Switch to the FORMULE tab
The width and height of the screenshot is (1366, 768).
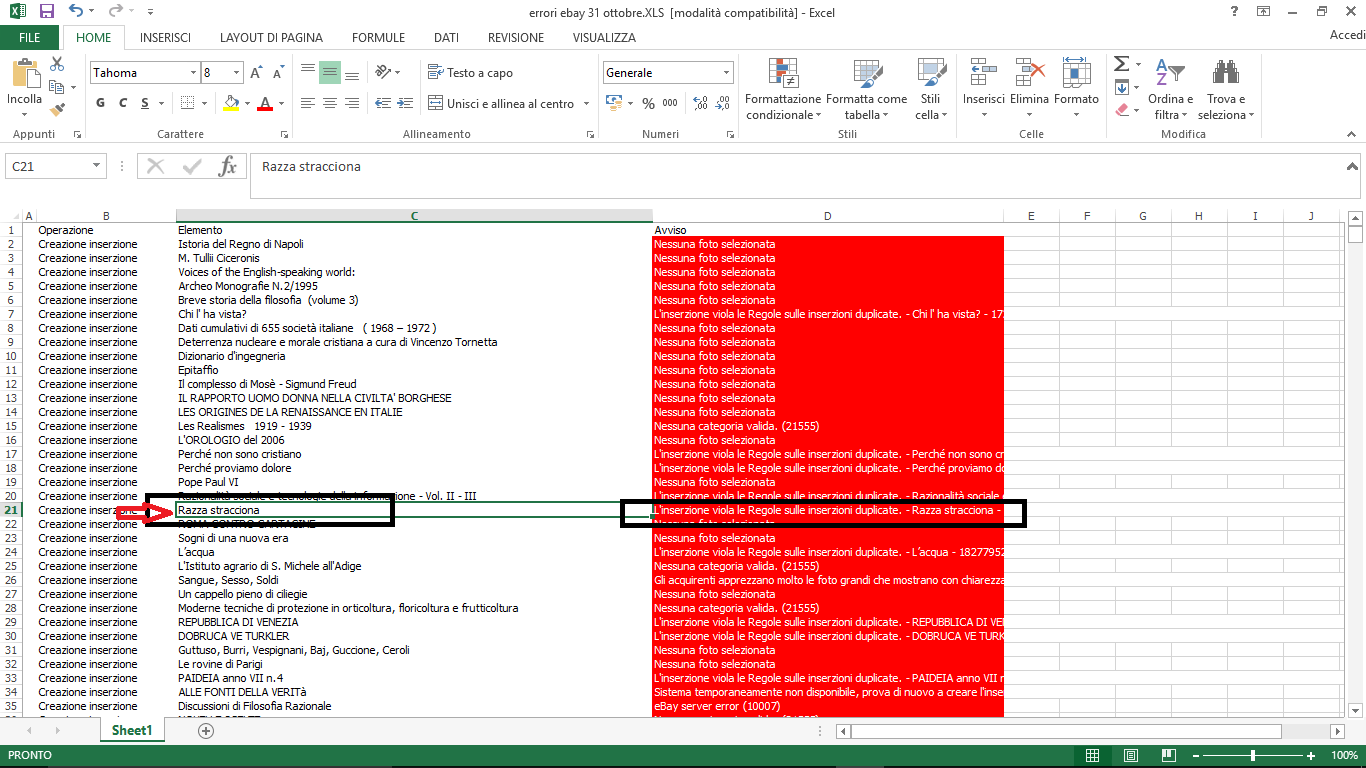378,38
